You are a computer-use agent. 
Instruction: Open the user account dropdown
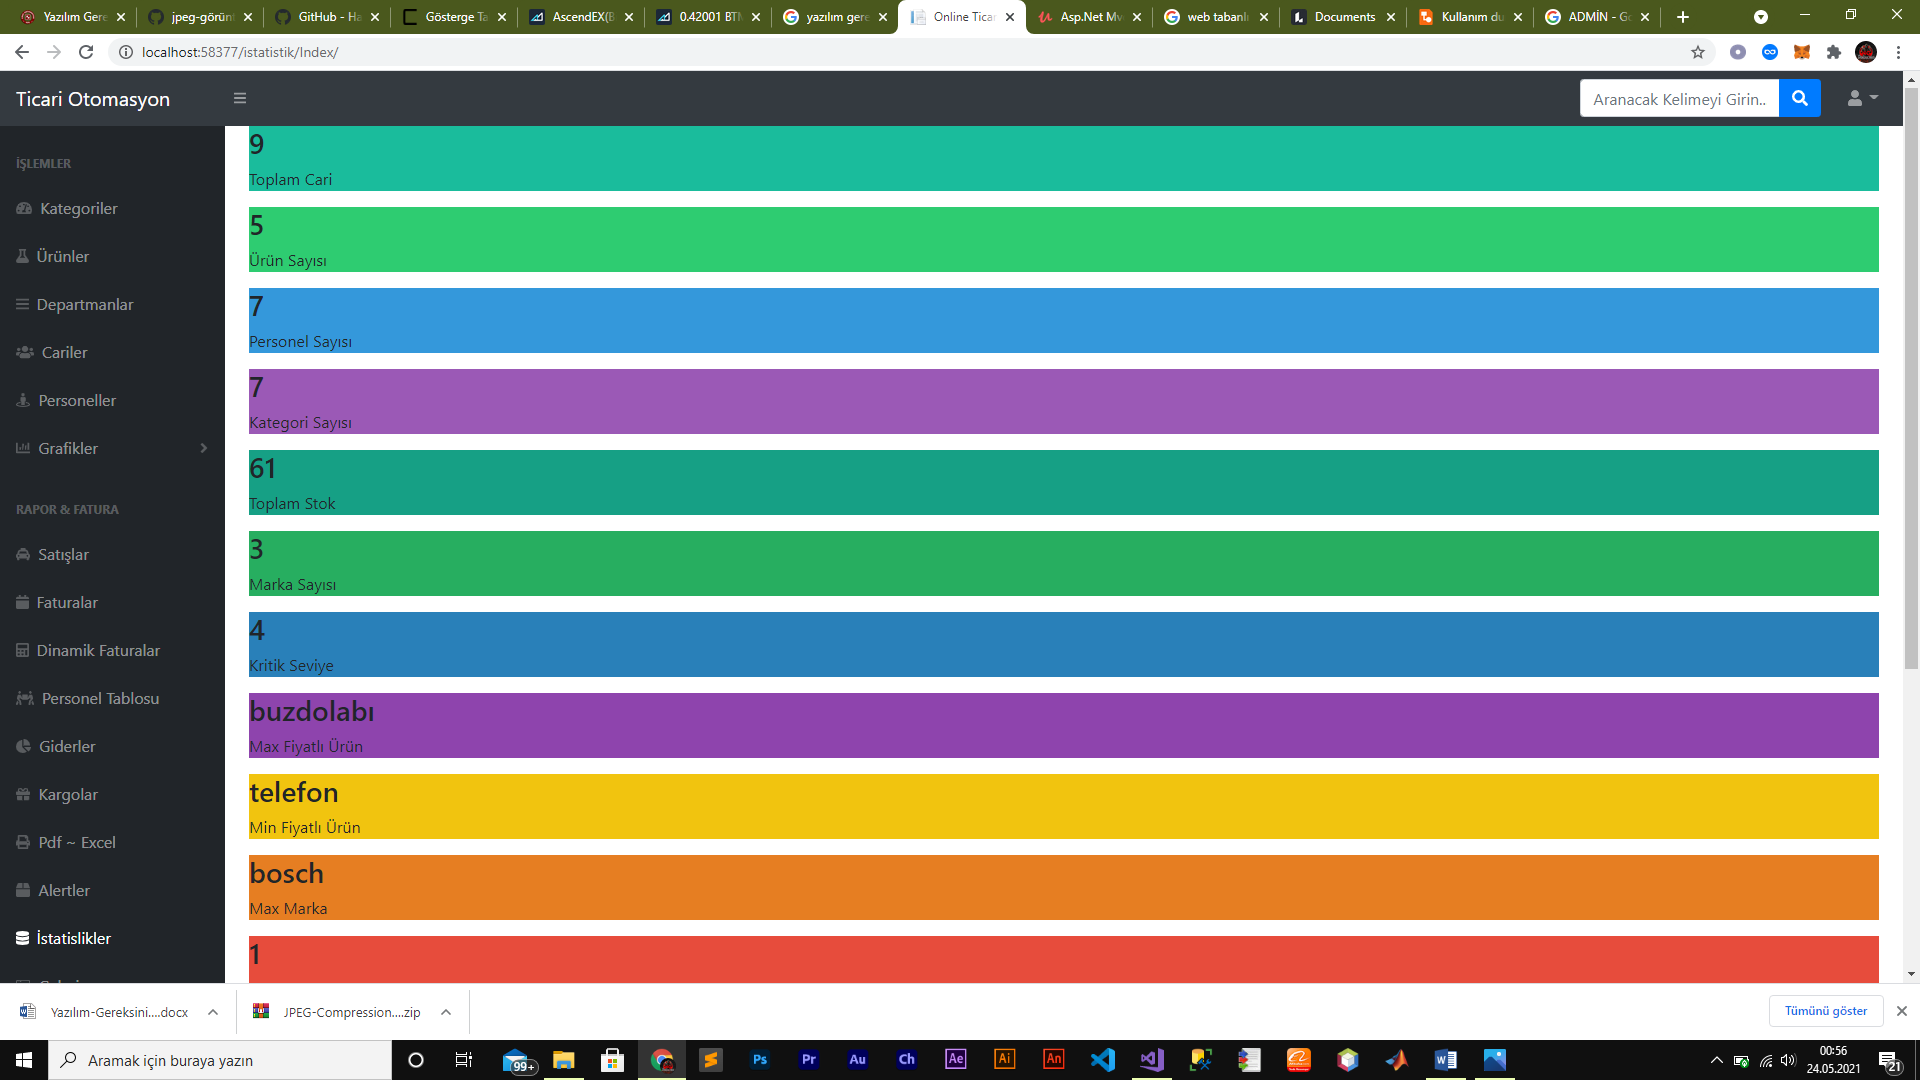click(1862, 98)
